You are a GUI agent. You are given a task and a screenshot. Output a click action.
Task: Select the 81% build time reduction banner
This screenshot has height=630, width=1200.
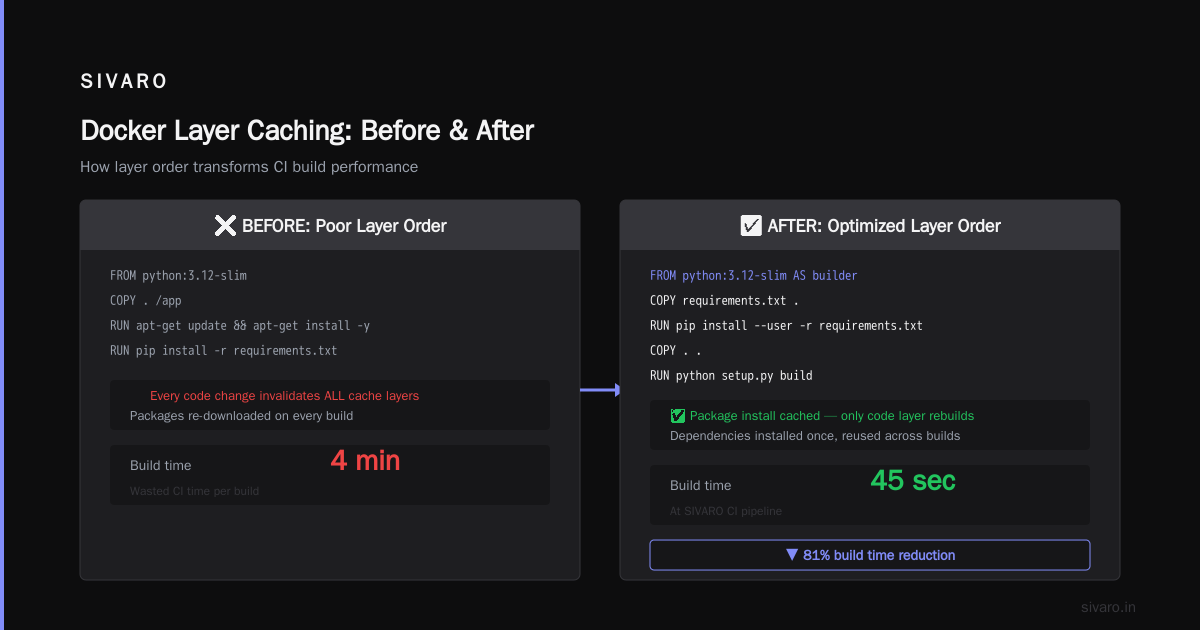point(870,555)
